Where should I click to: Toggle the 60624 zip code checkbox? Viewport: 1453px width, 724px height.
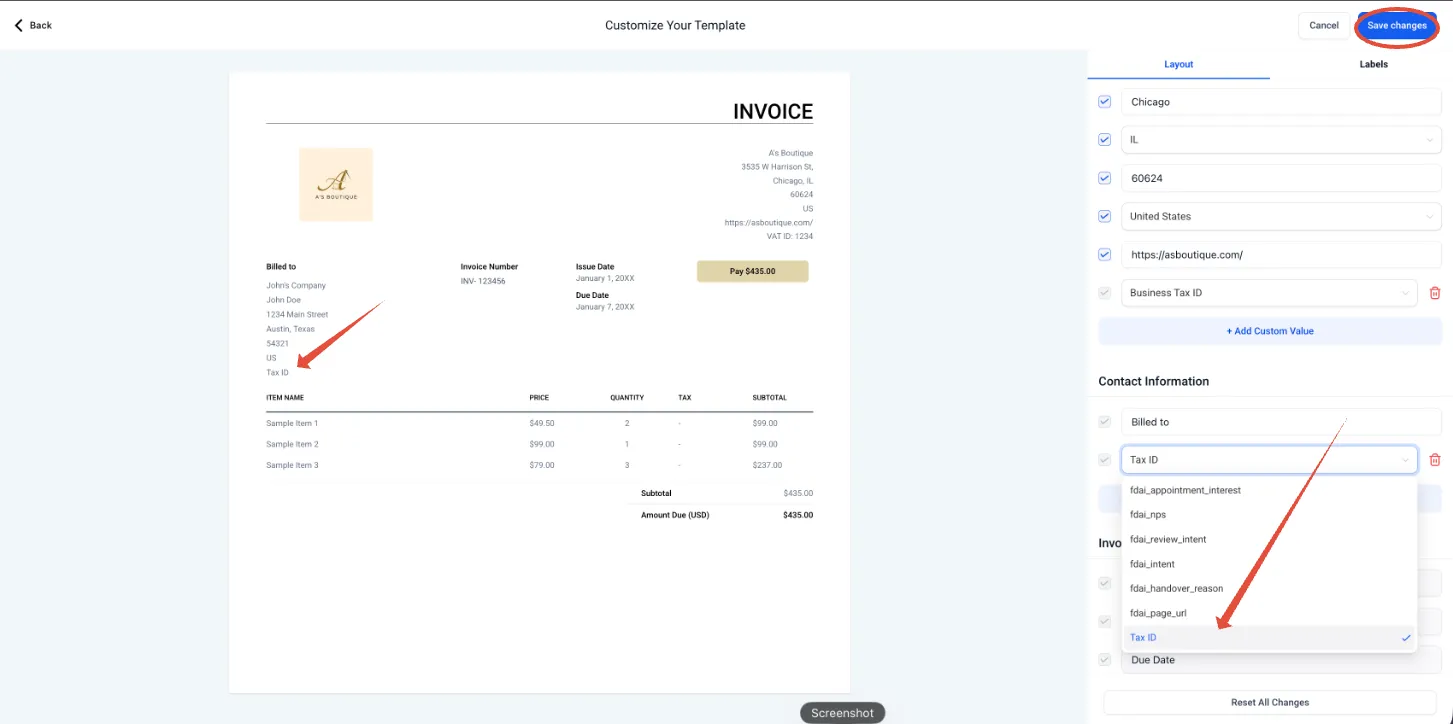tap(1105, 178)
